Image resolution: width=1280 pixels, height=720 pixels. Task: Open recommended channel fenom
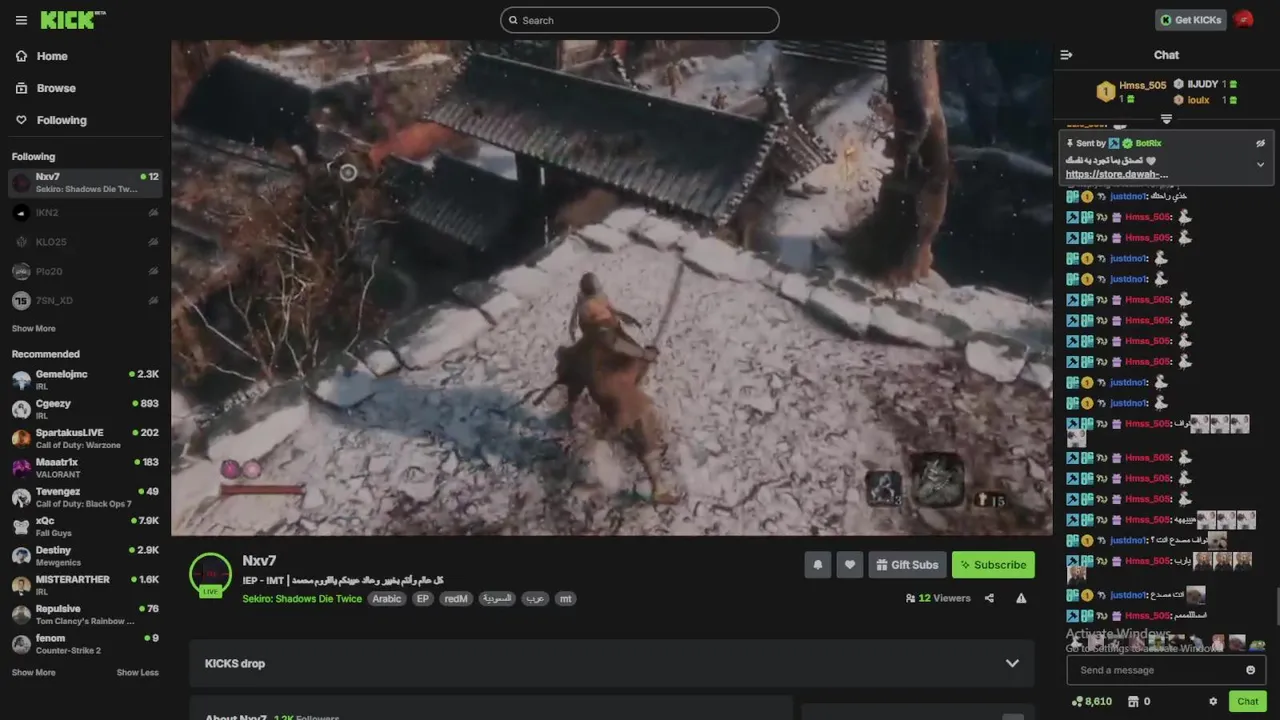85,644
